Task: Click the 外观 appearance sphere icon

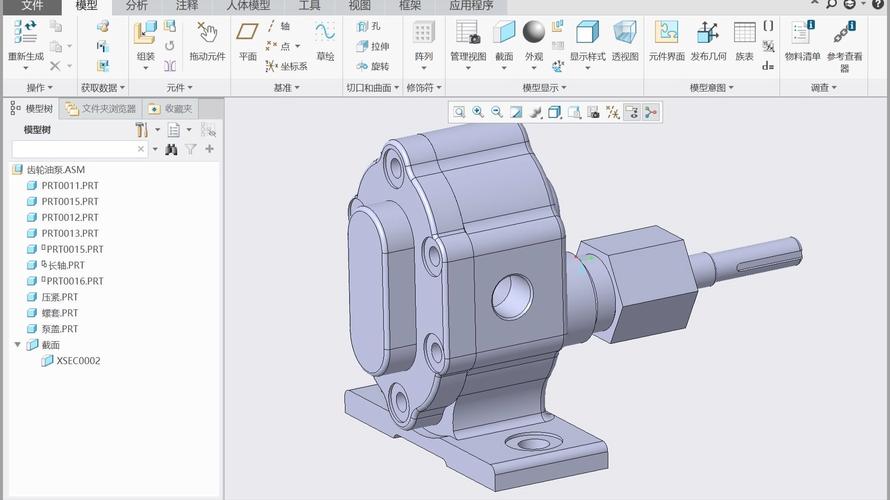Action: [x=534, y=32]
